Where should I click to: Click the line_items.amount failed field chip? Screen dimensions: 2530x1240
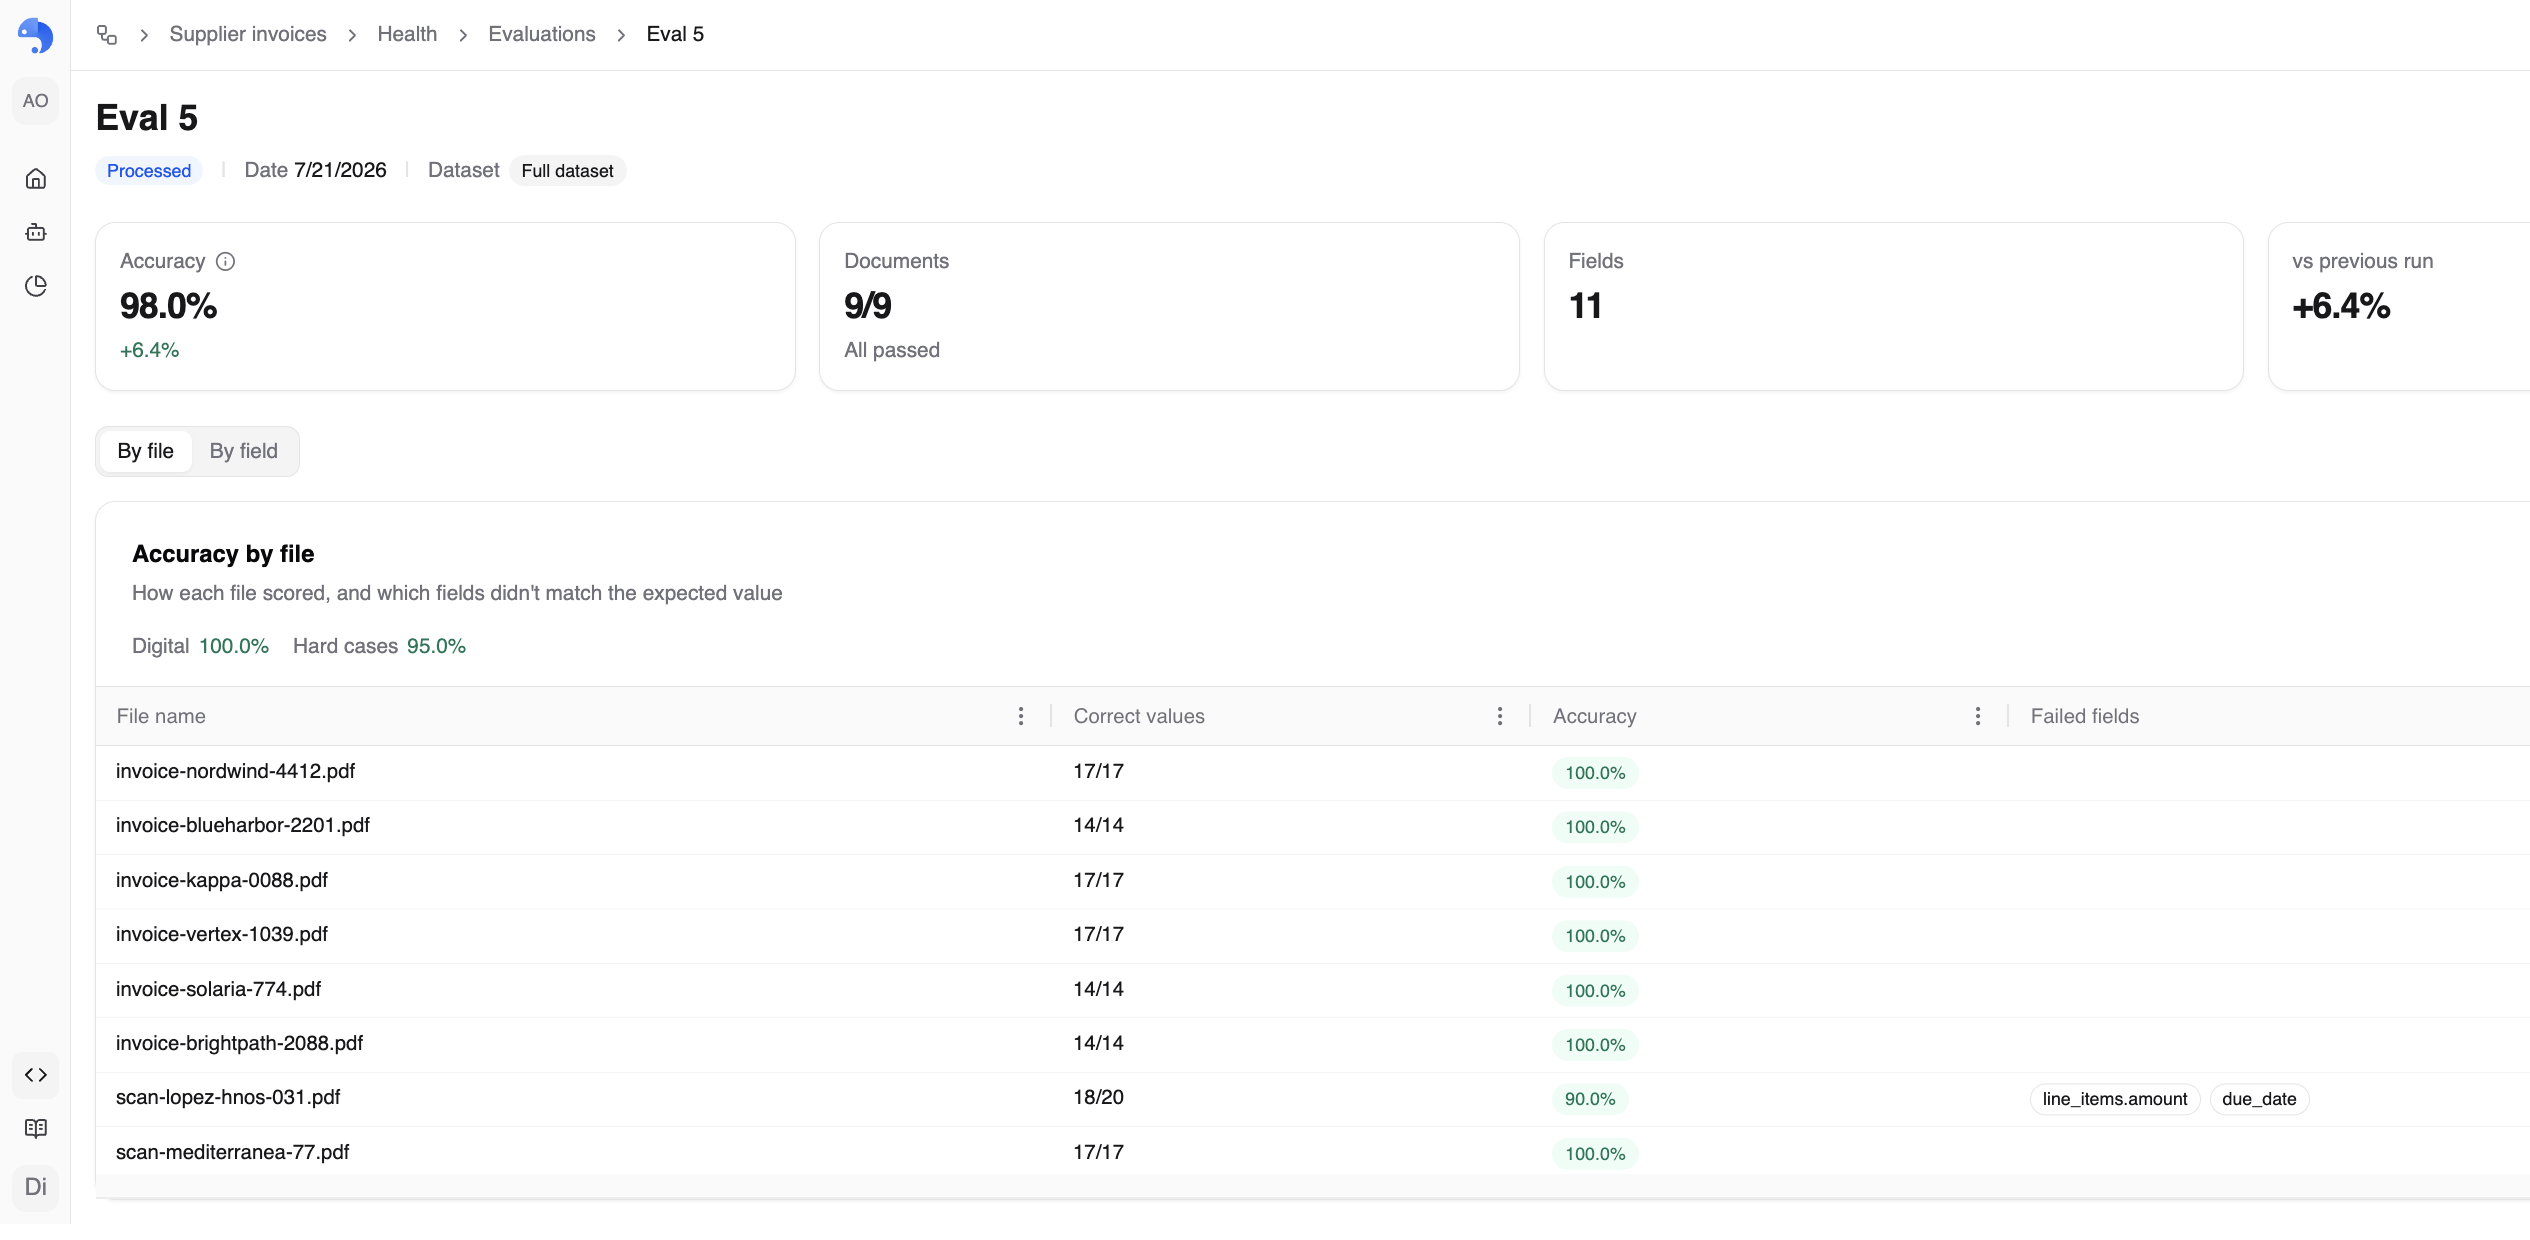[x=2114, y=1099]
